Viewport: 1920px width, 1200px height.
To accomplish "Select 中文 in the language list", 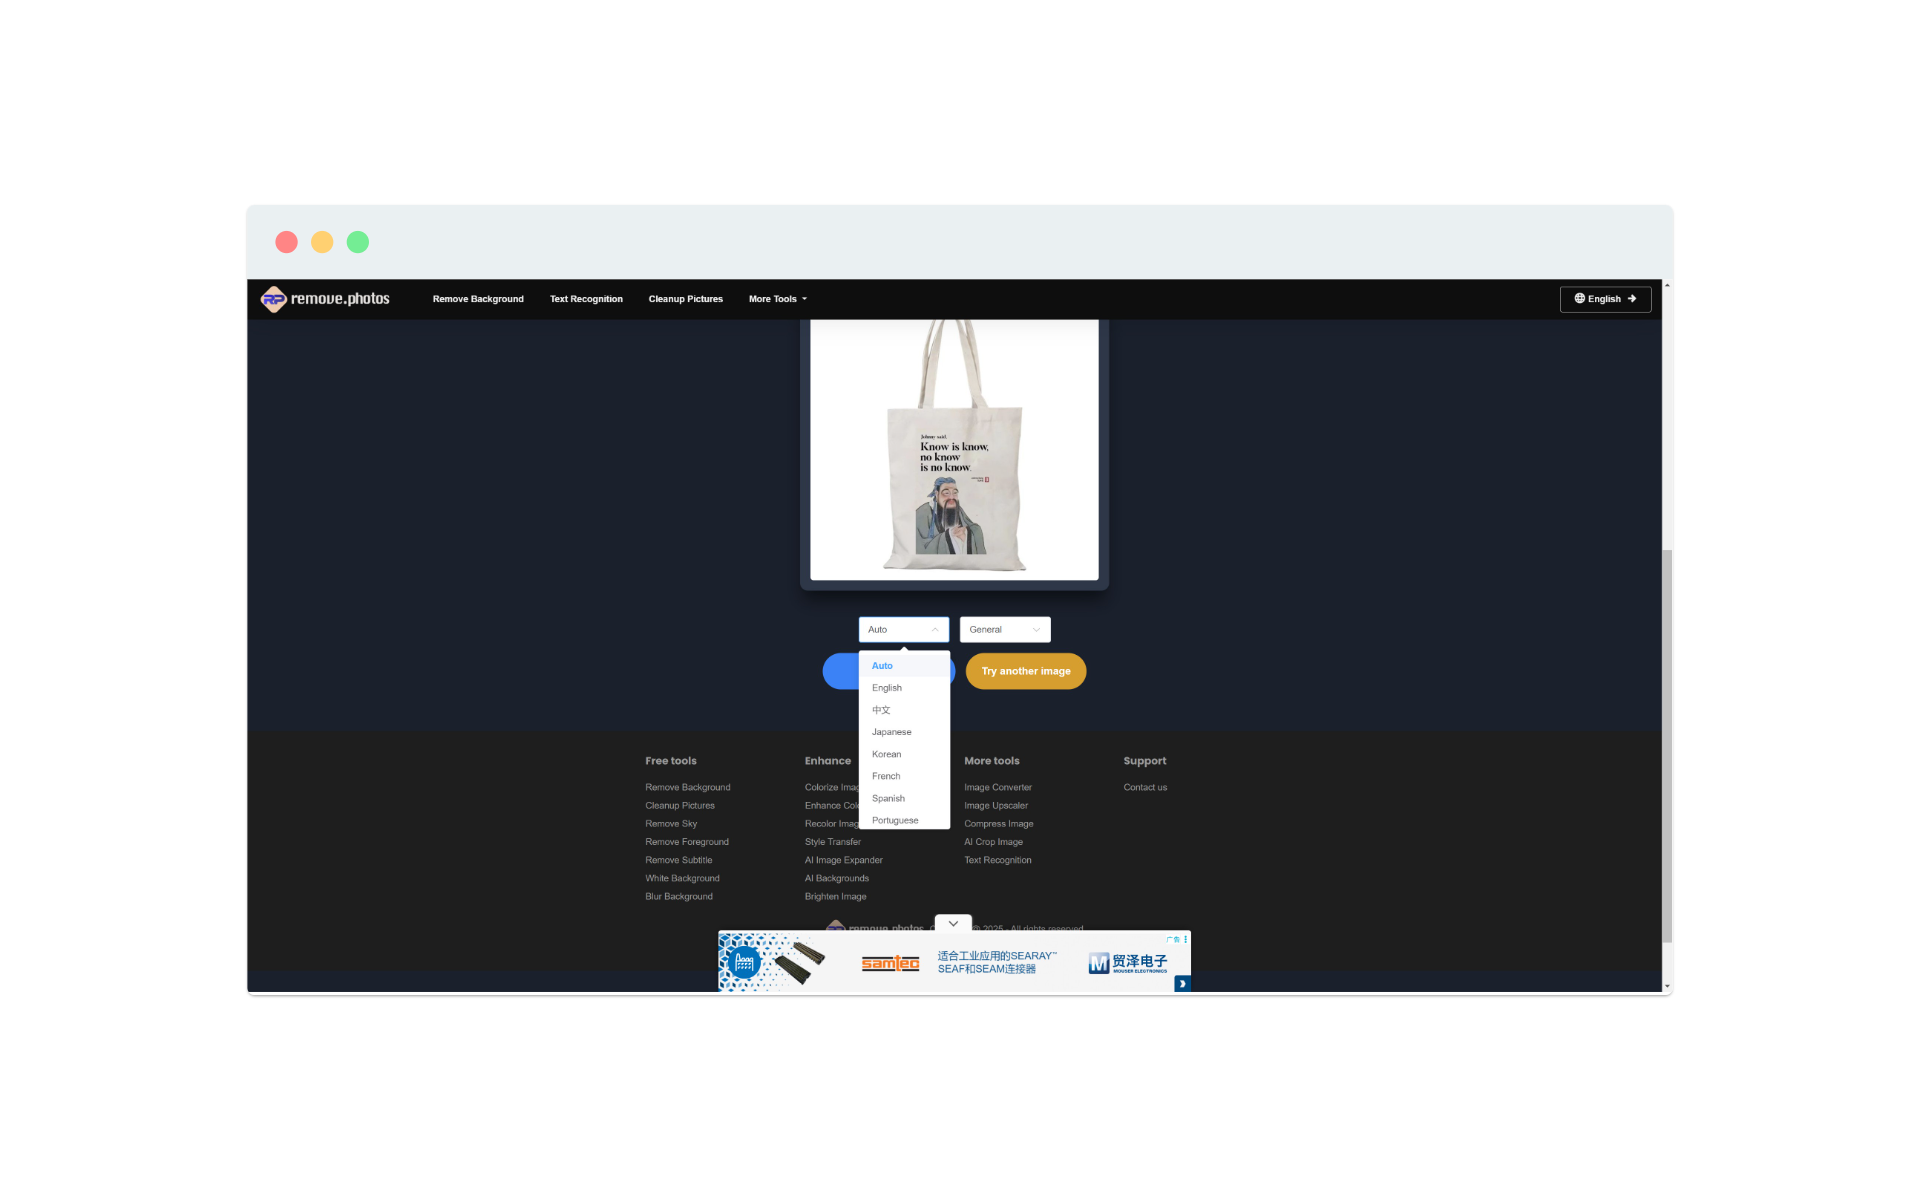I will [x=881, y=710].
